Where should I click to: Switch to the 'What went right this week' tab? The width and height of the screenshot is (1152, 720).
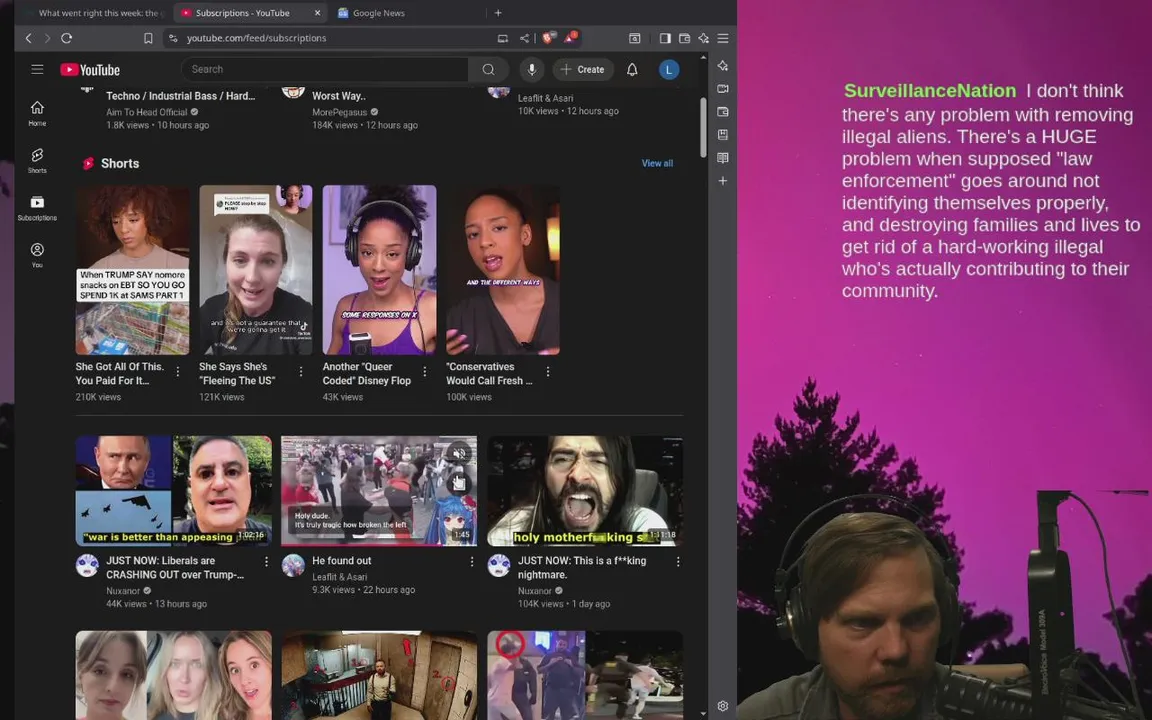point(94,12)
